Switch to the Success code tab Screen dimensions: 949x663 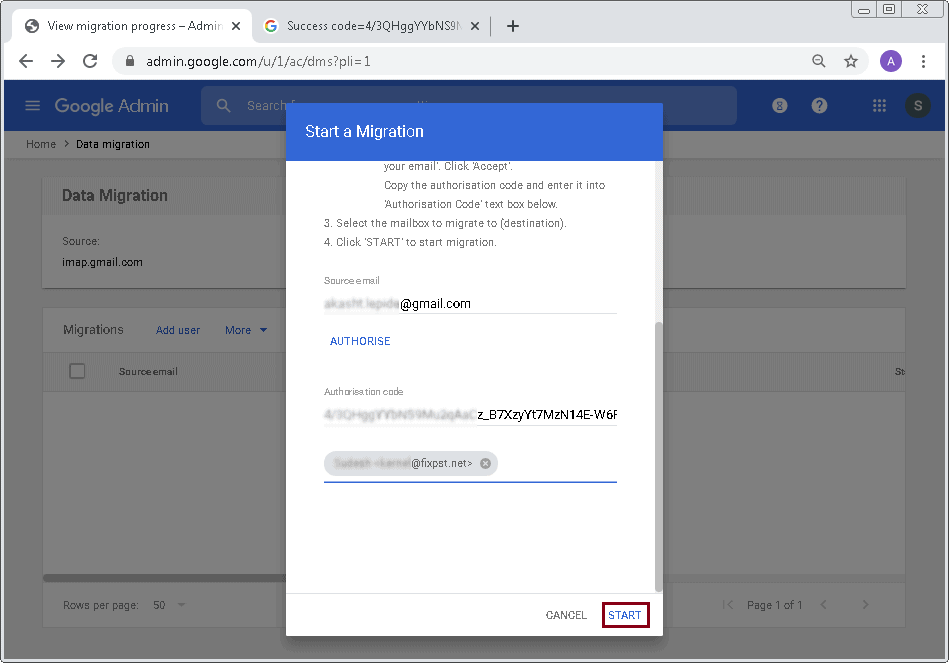(373, 26)
